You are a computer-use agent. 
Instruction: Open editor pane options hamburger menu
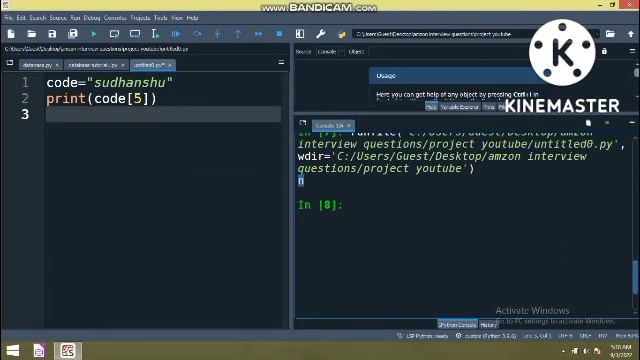pos(281,62)
